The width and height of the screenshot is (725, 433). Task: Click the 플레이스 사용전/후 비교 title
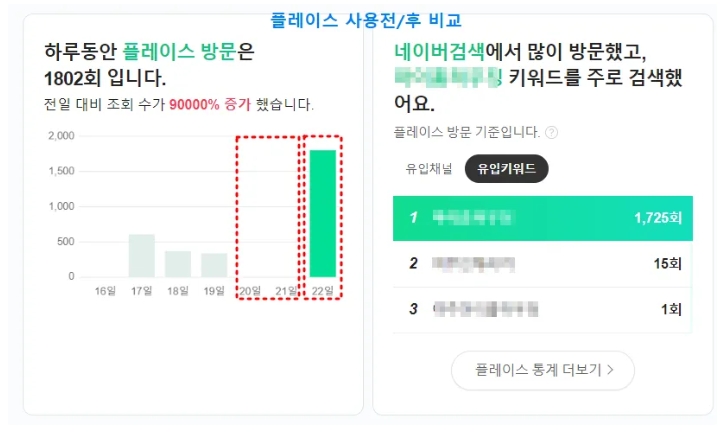366,20
